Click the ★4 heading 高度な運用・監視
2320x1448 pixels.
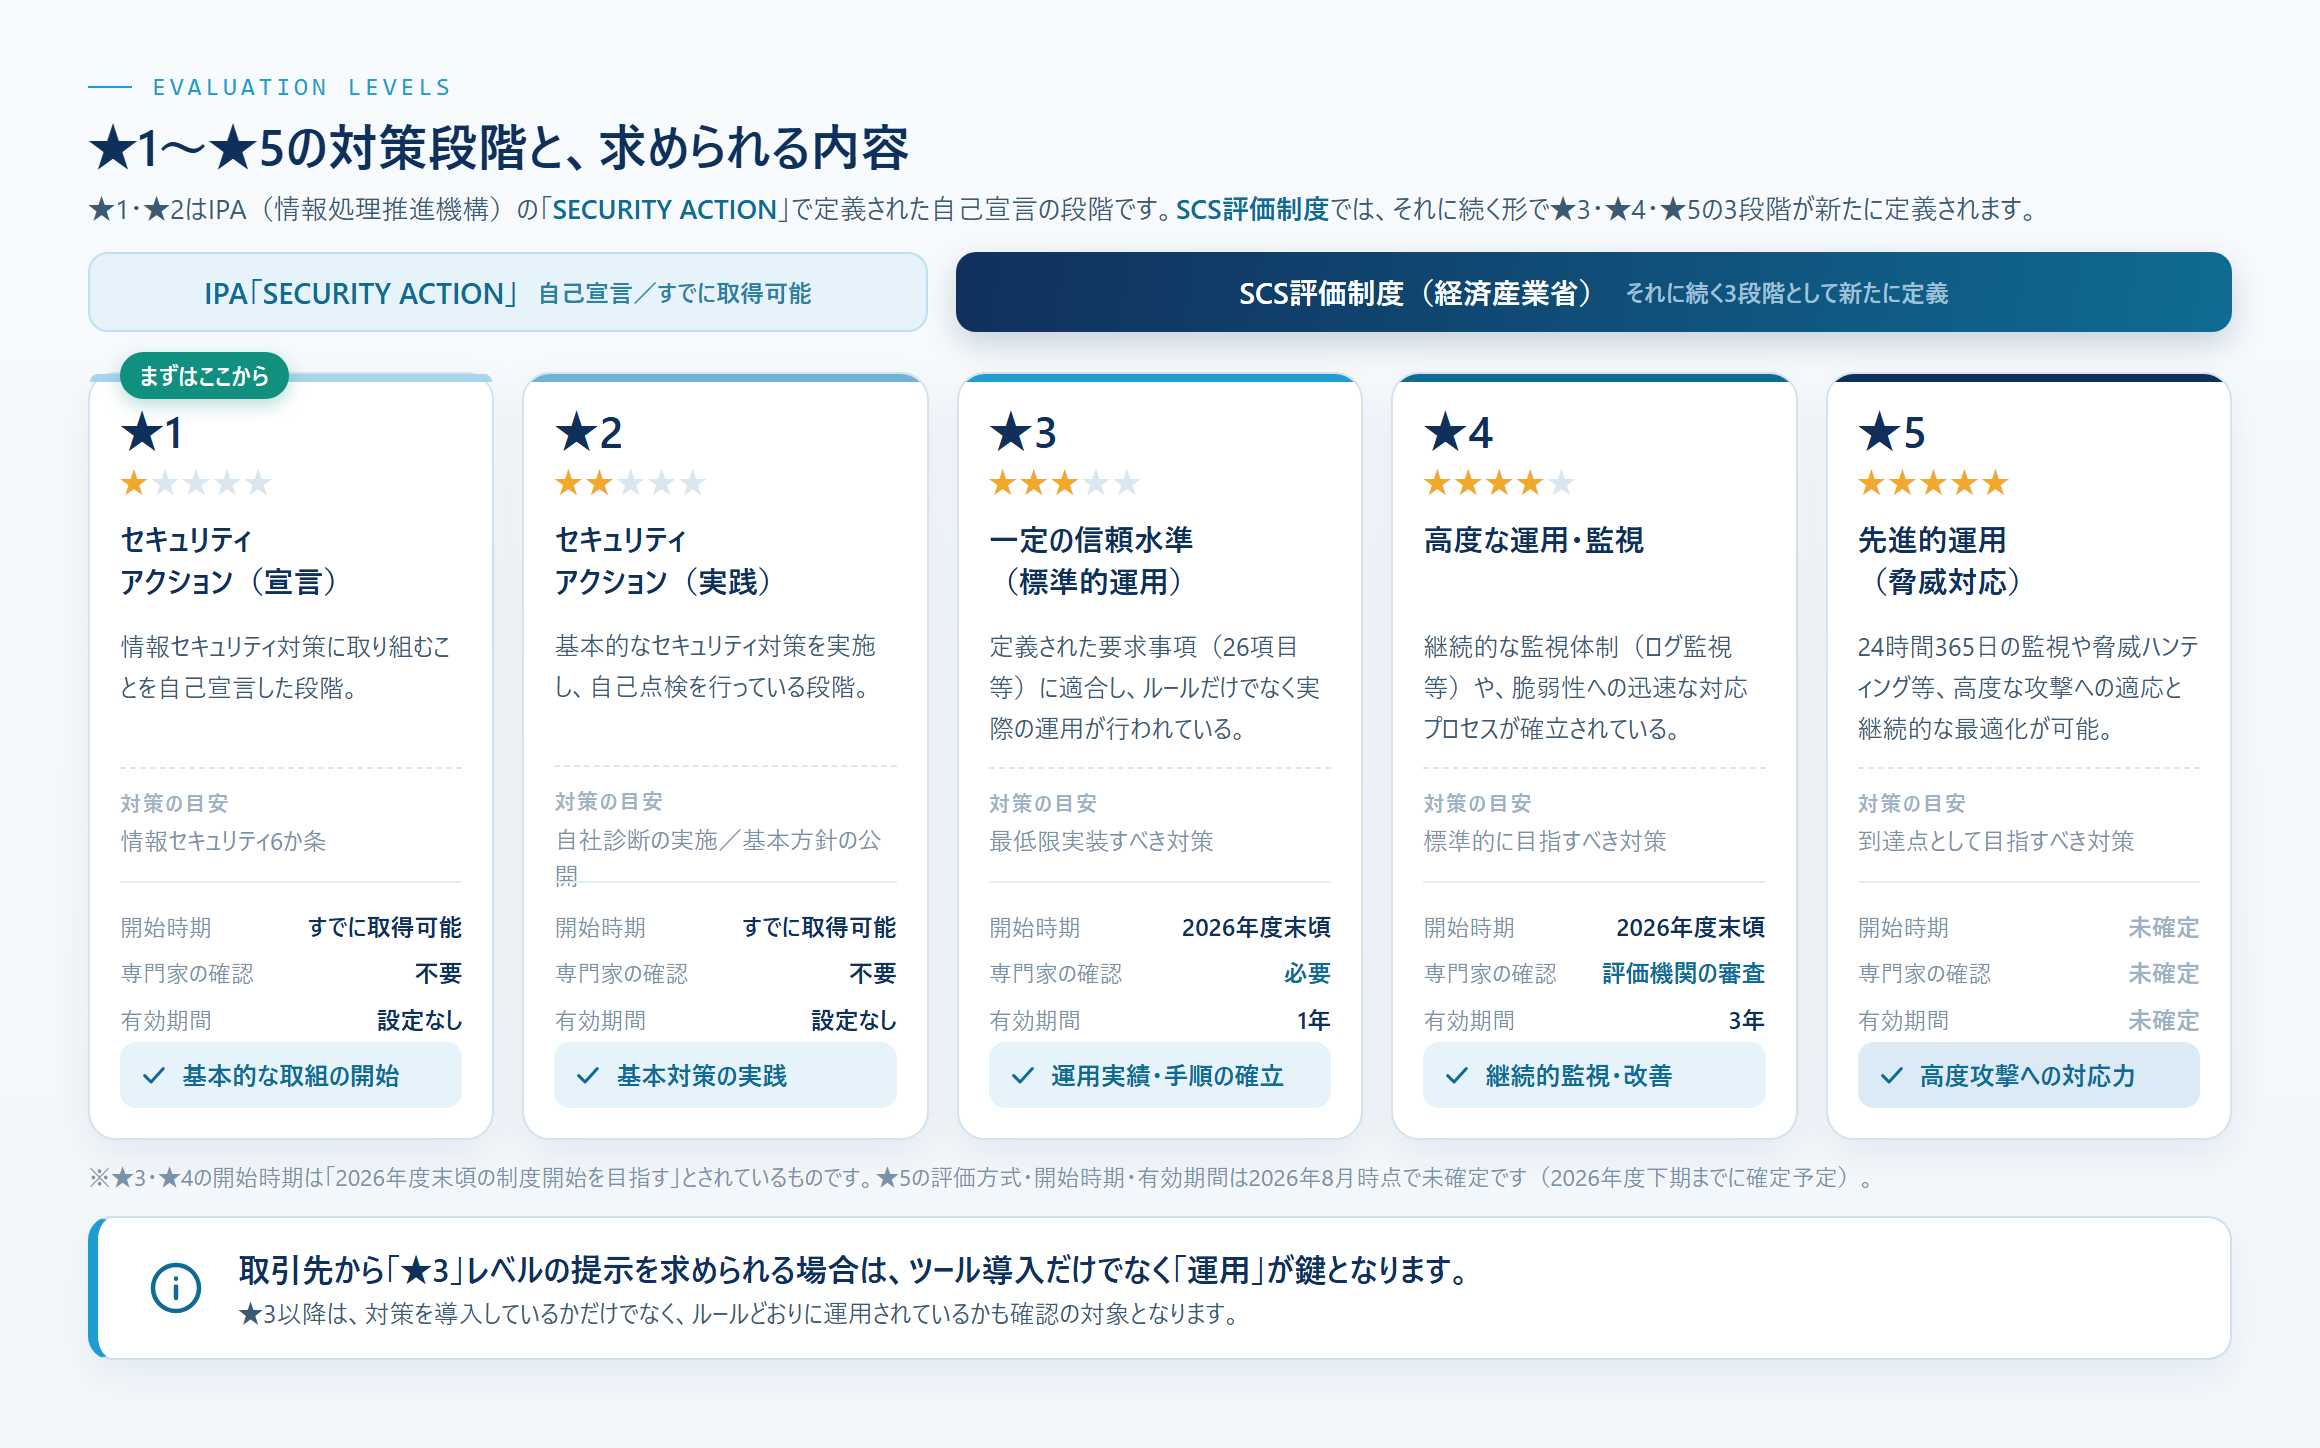coord(1533,540)
